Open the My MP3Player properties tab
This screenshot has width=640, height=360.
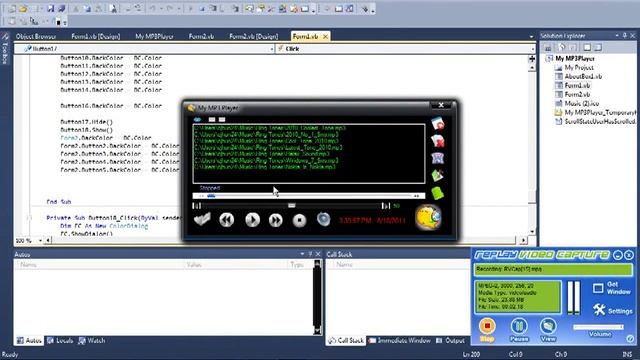pos(154,36)
